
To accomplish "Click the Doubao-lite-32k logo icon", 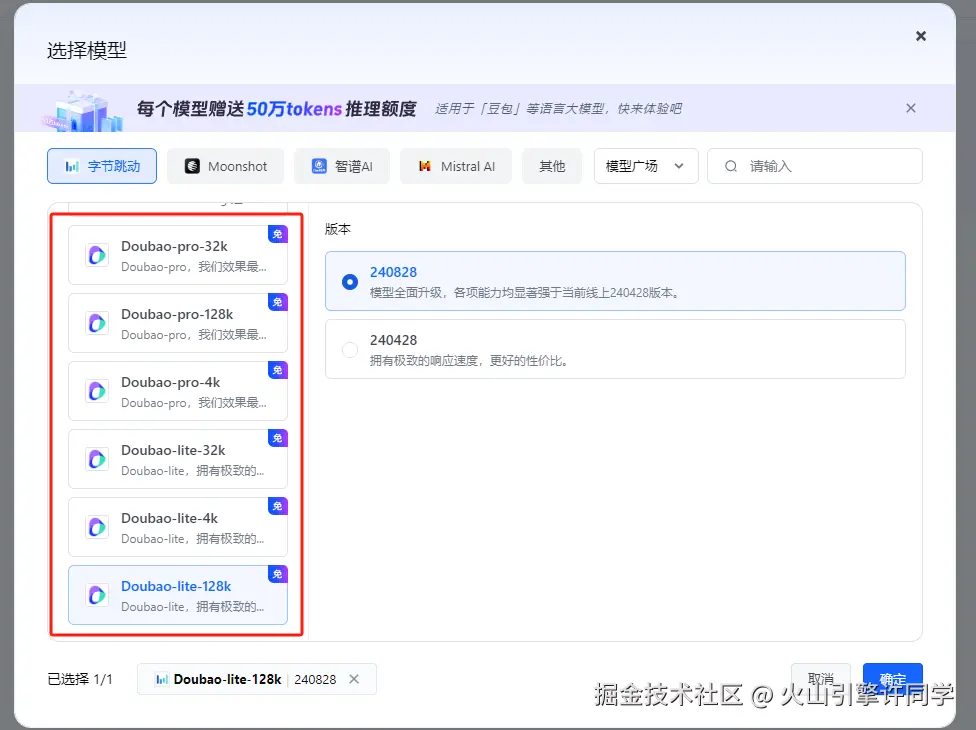I will (96, 459).
